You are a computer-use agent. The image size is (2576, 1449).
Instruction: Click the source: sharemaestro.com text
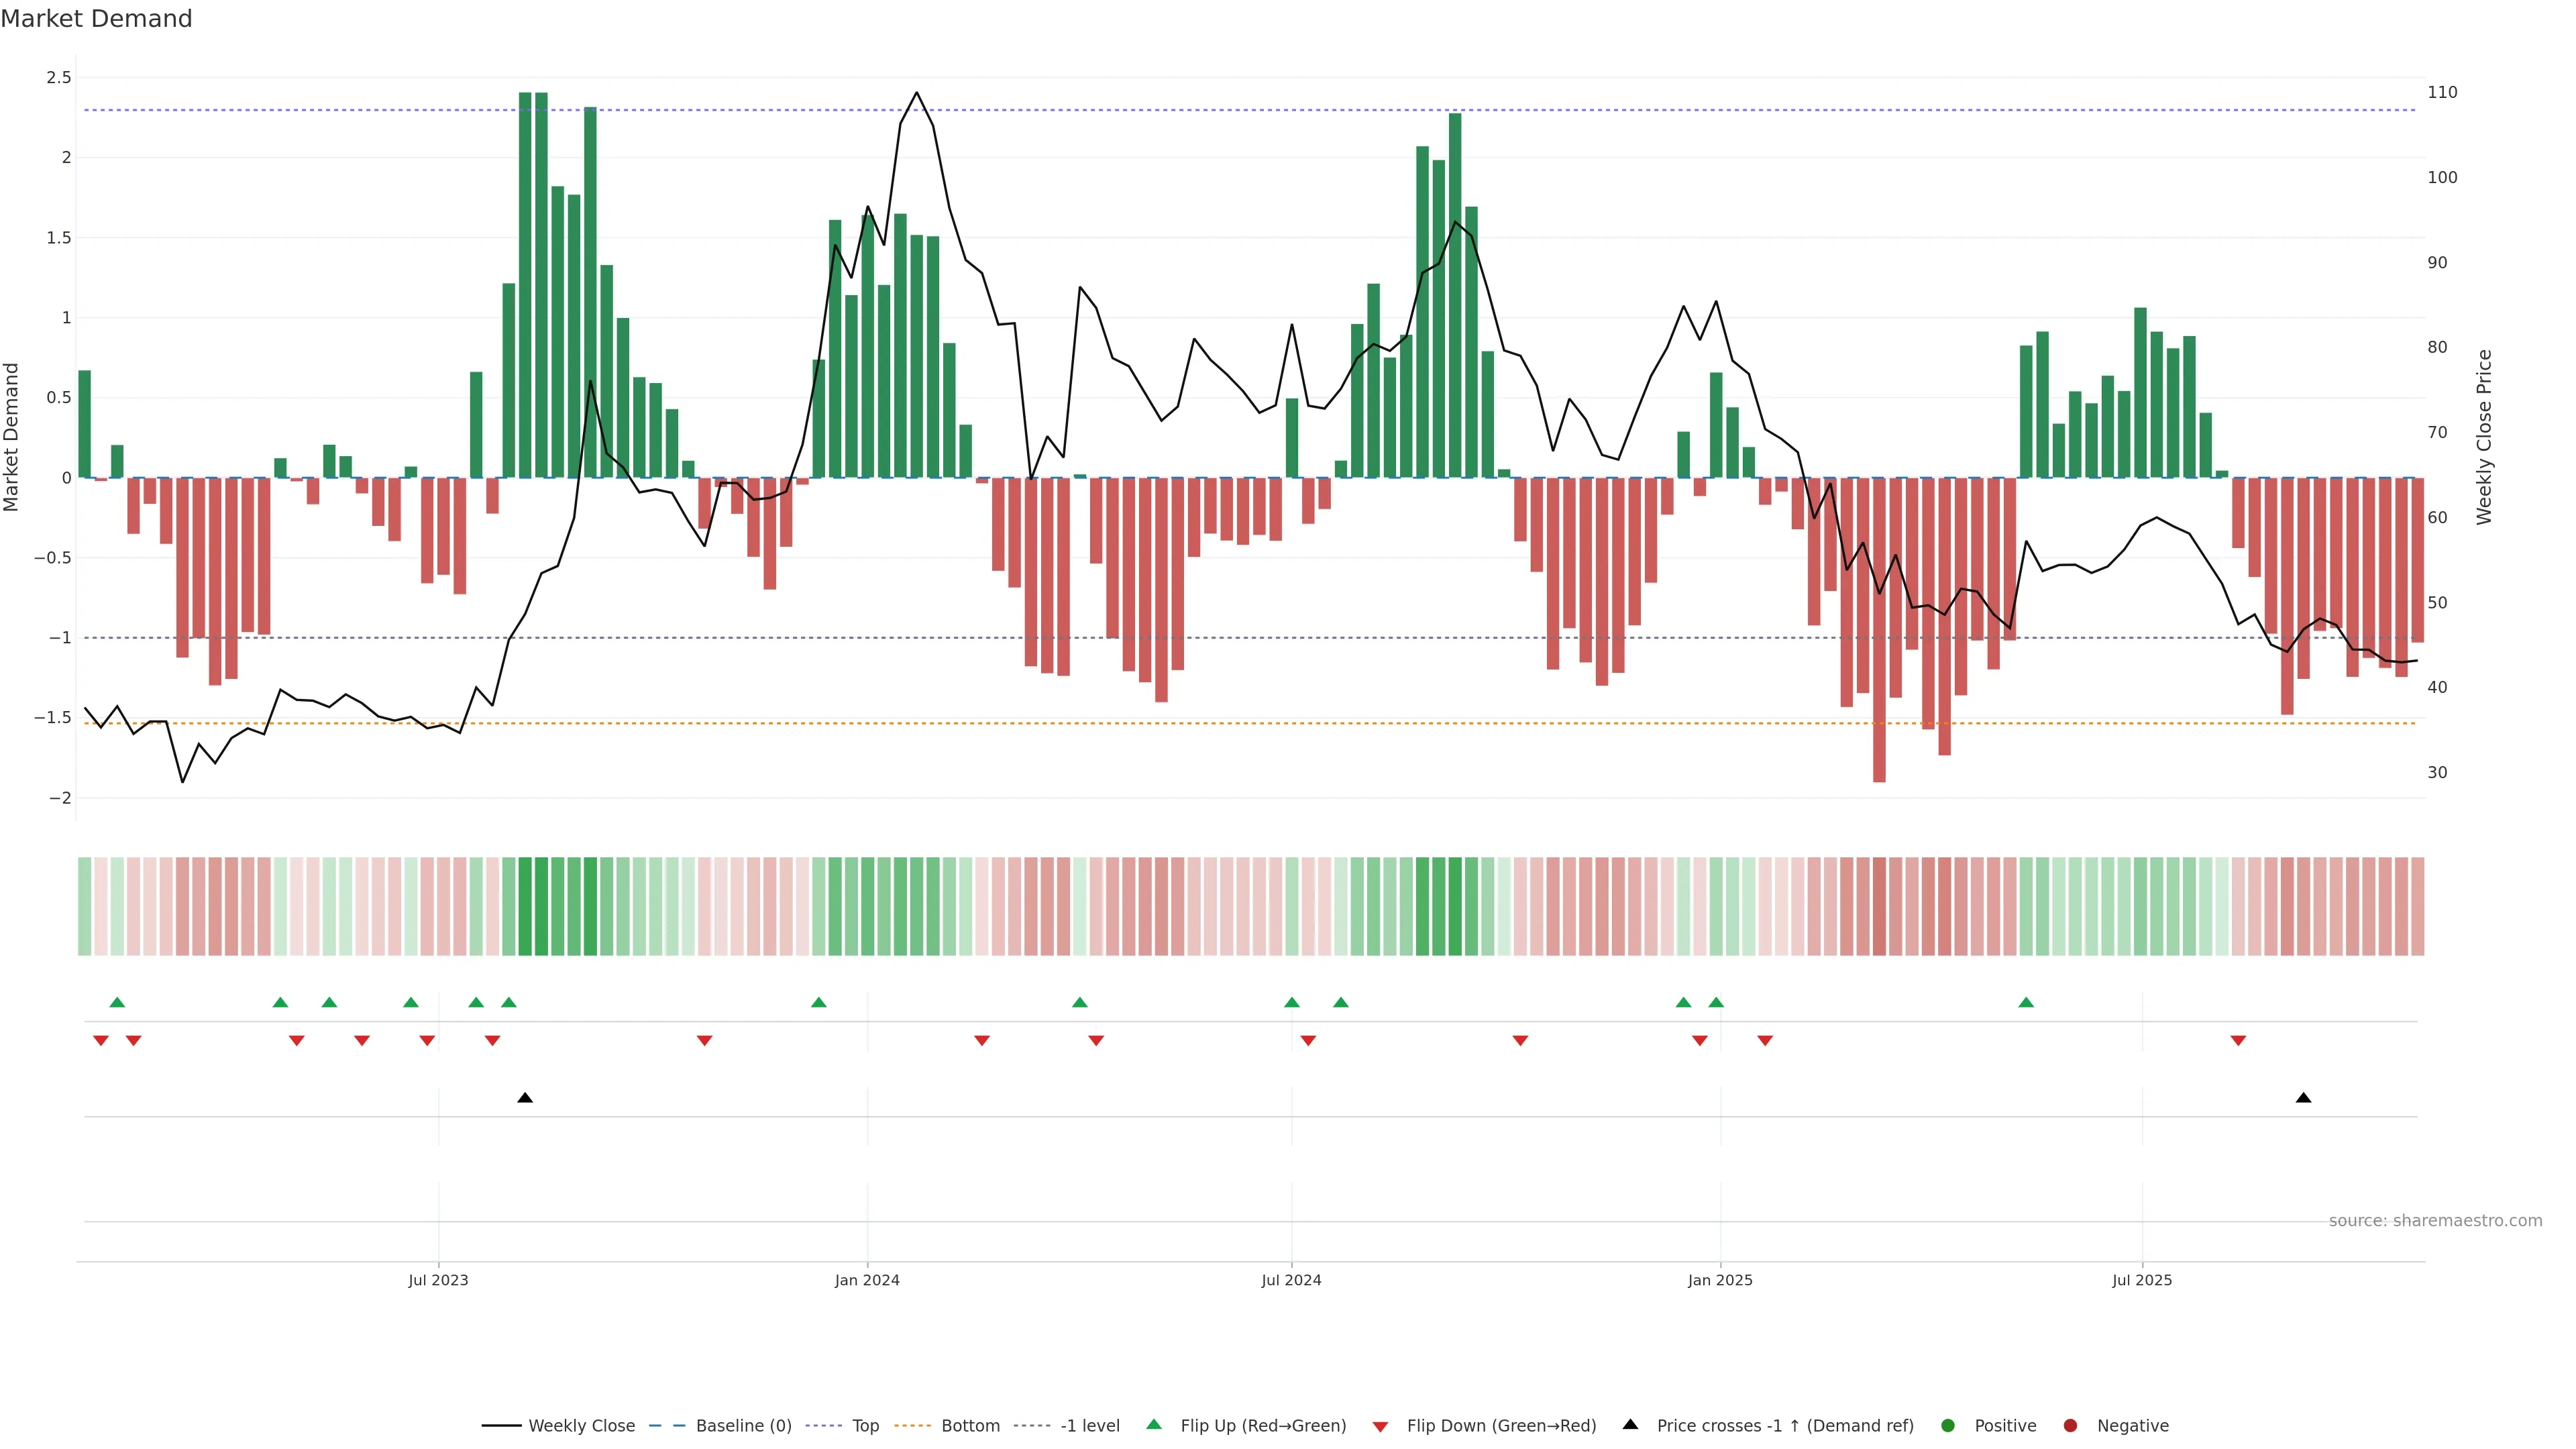tap(2435, 1221)
